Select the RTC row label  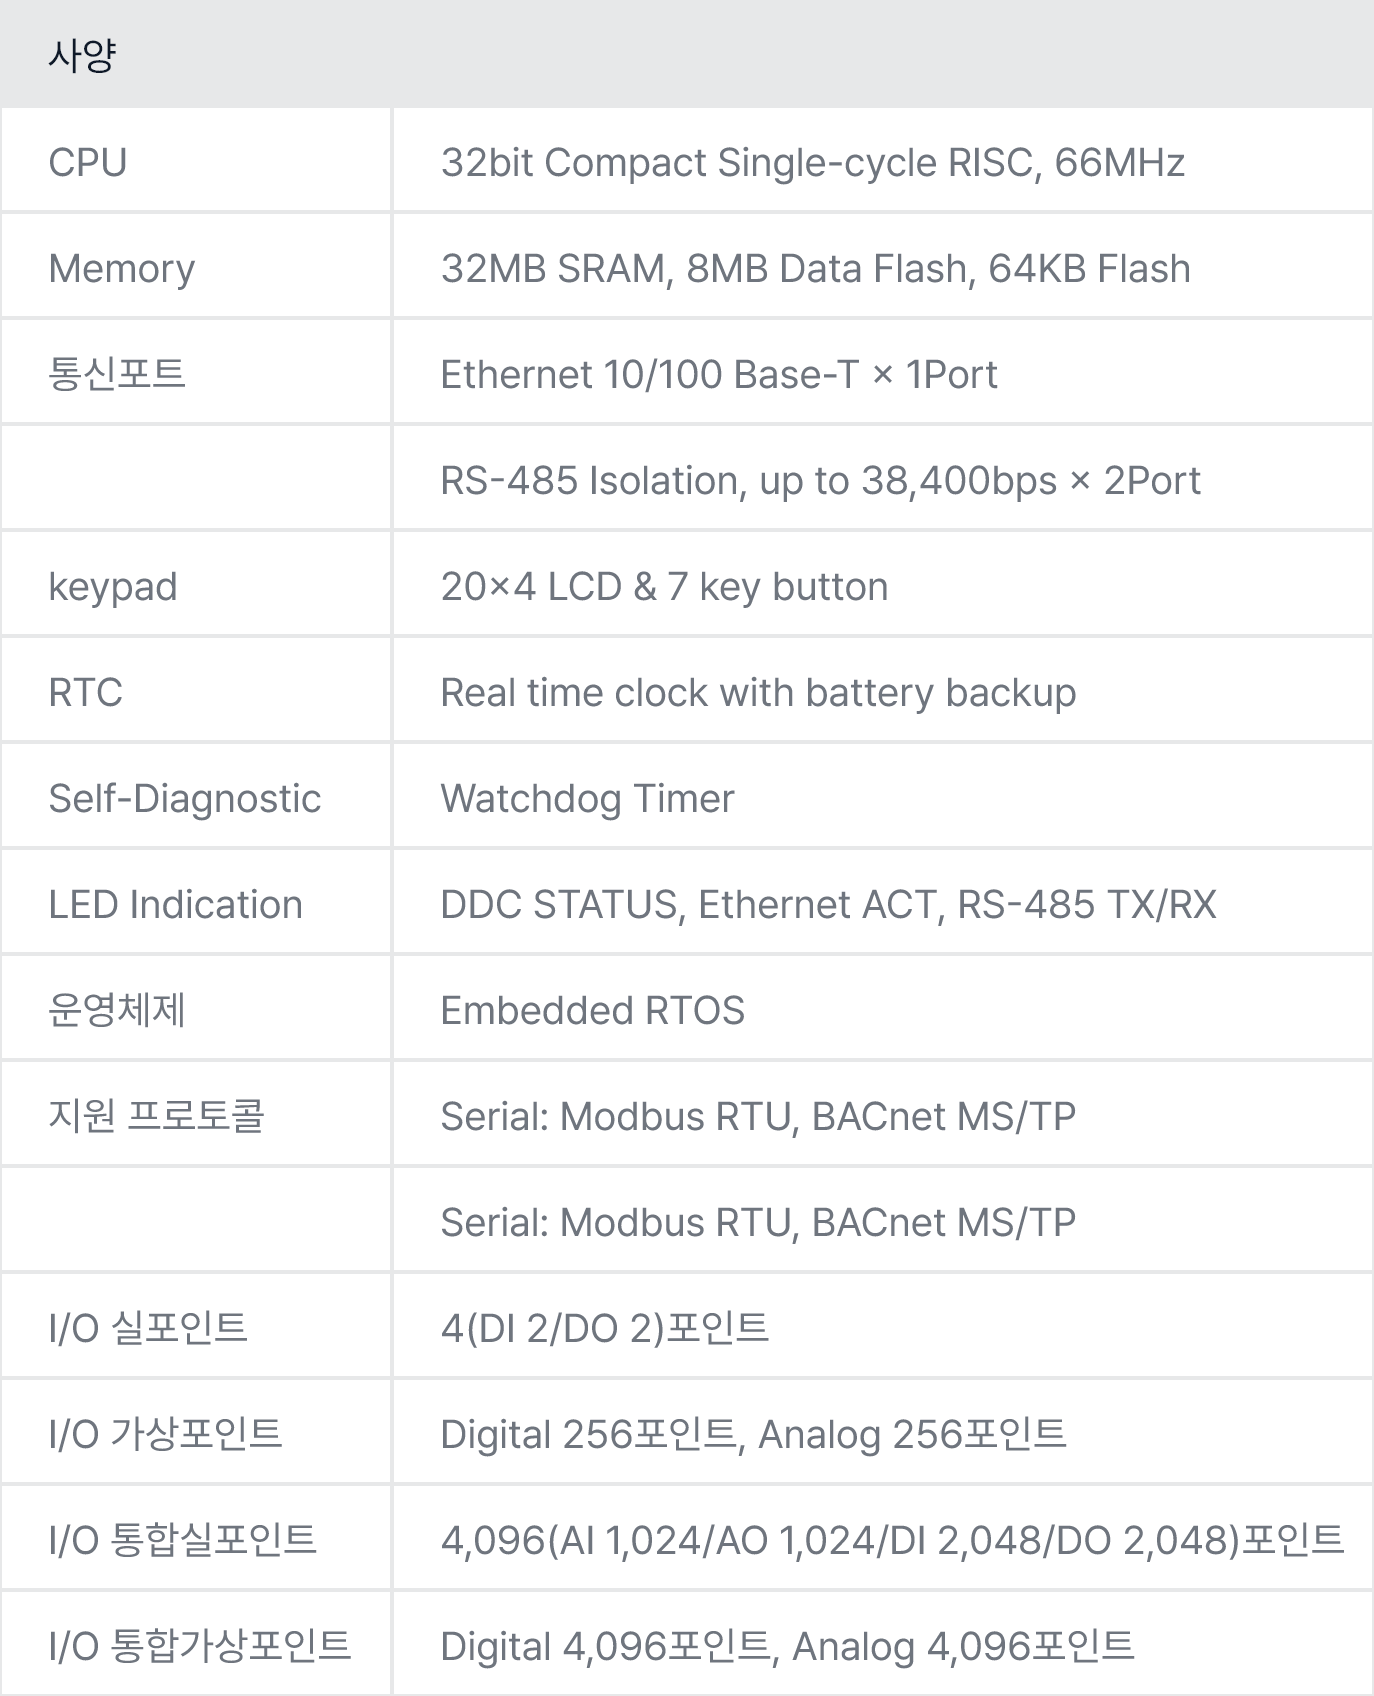coord(86,692)
